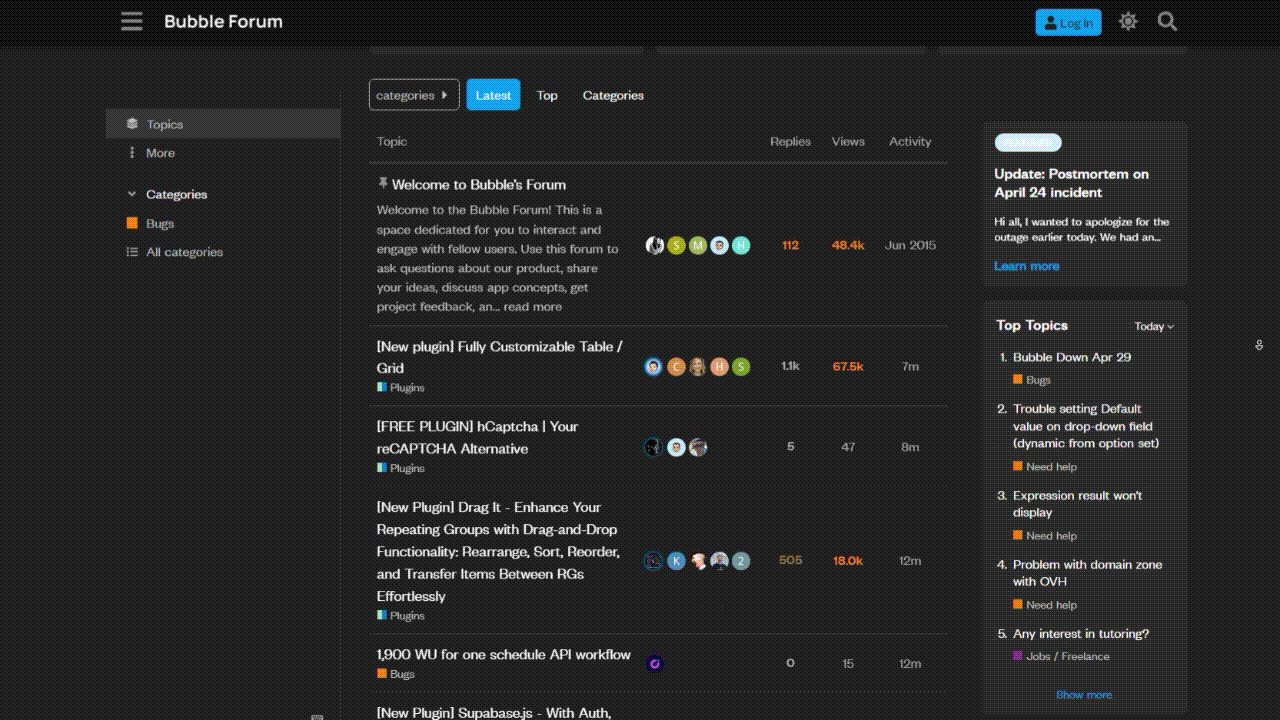Open Plugins badge under hCaptcha topic
Viewport: 1280px width, 720px height.
pos(401,468)
